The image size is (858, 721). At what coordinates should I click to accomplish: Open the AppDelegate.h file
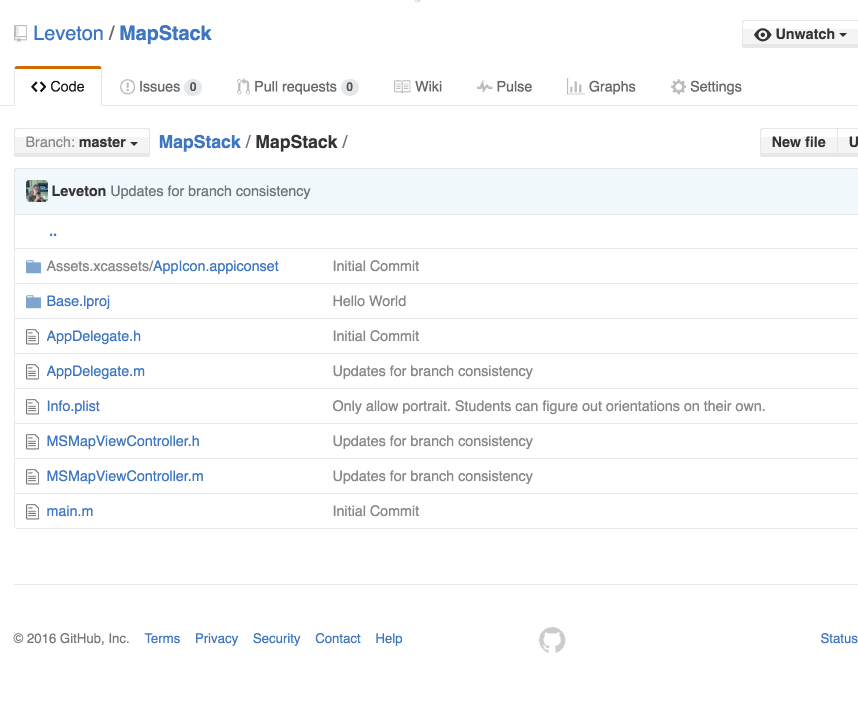[x=94, y=336]
